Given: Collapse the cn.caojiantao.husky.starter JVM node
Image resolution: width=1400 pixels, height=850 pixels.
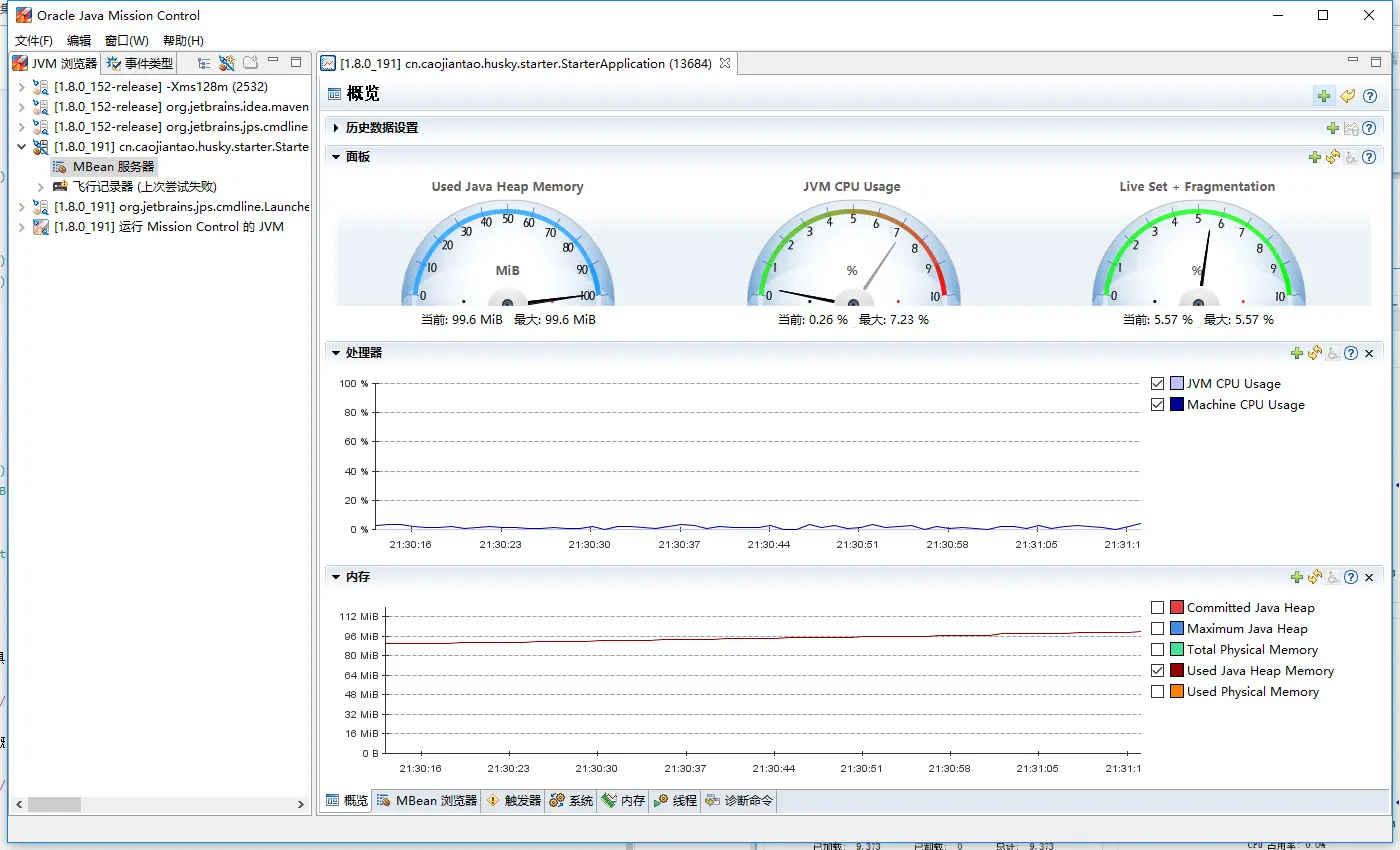Looking at the screenshot, I should pyautogui.click(x=22, y=147).
